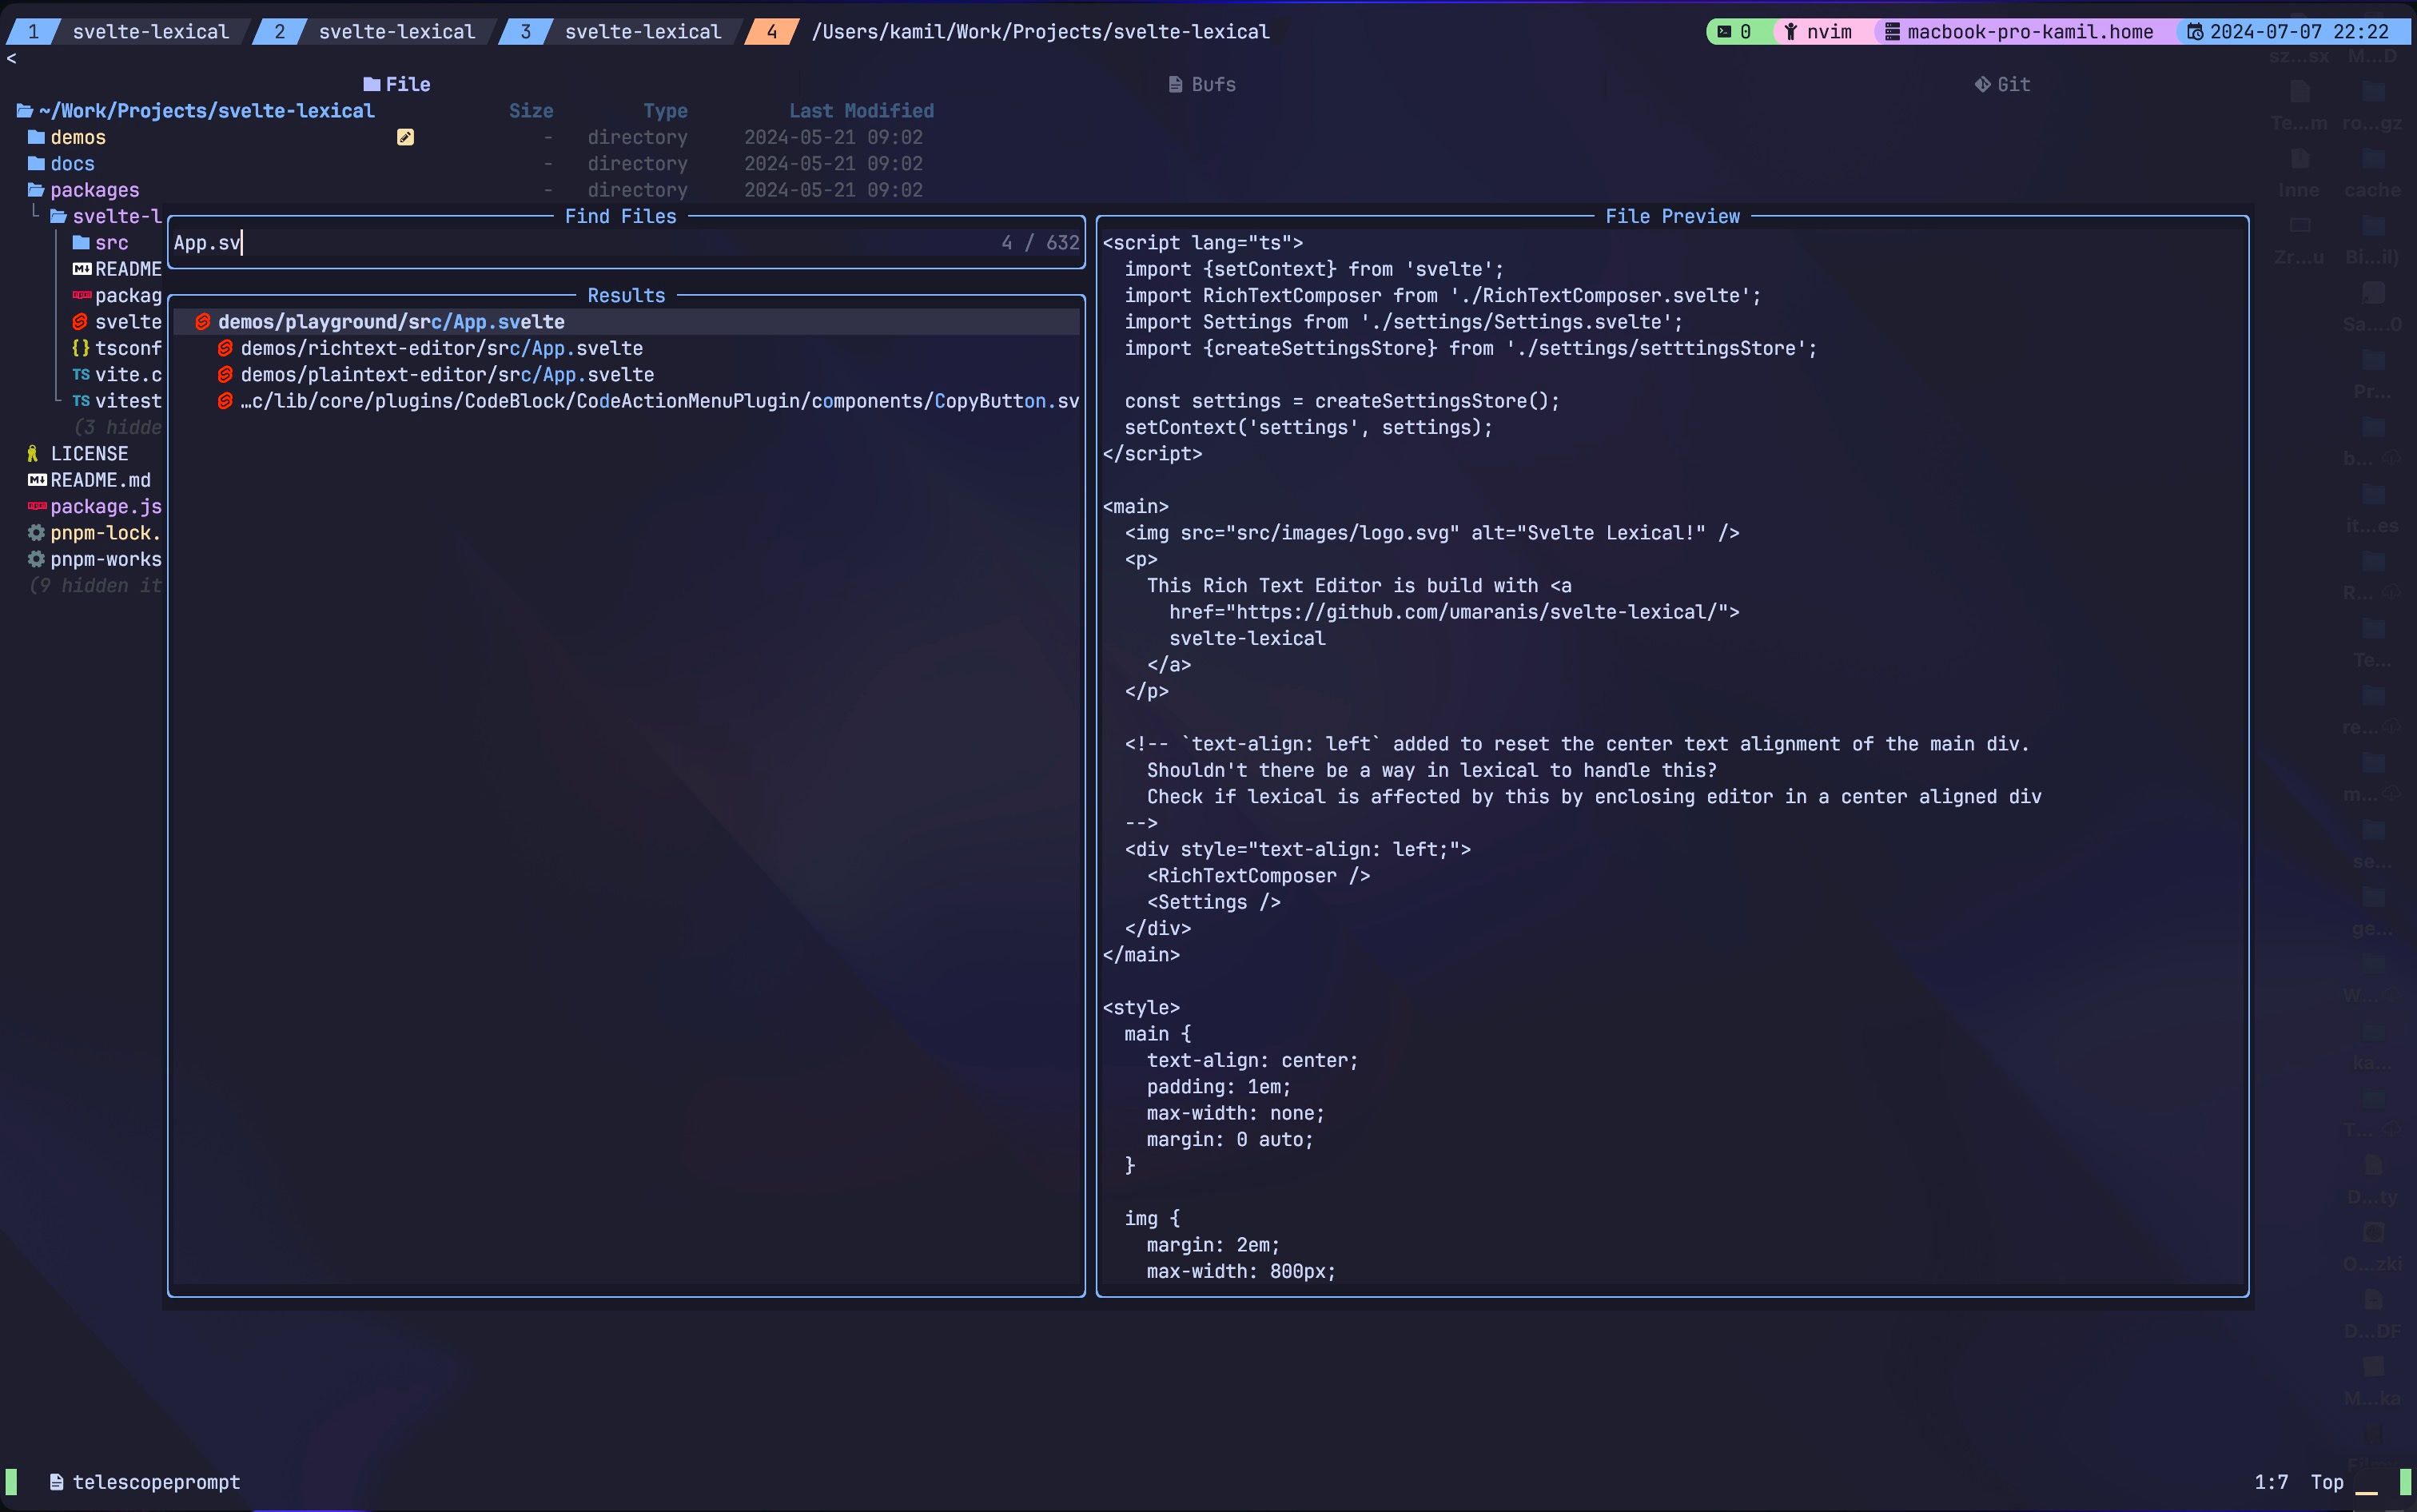The image size is (2417, 1512).
Task: Click the markdown icon next to README.md
Action: coord(37,481)
